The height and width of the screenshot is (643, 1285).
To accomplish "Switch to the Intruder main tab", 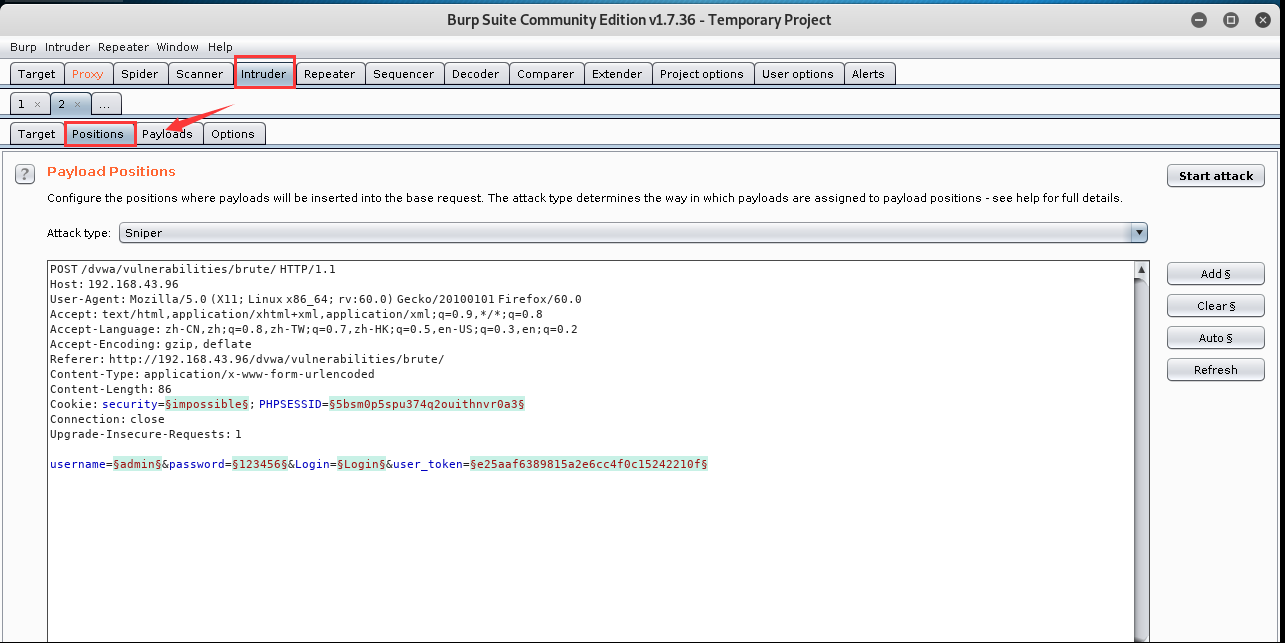I will (264, 74).
